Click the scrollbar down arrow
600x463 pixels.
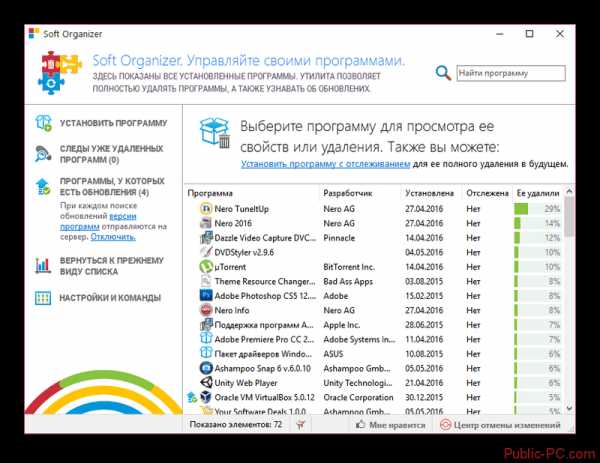569,408
